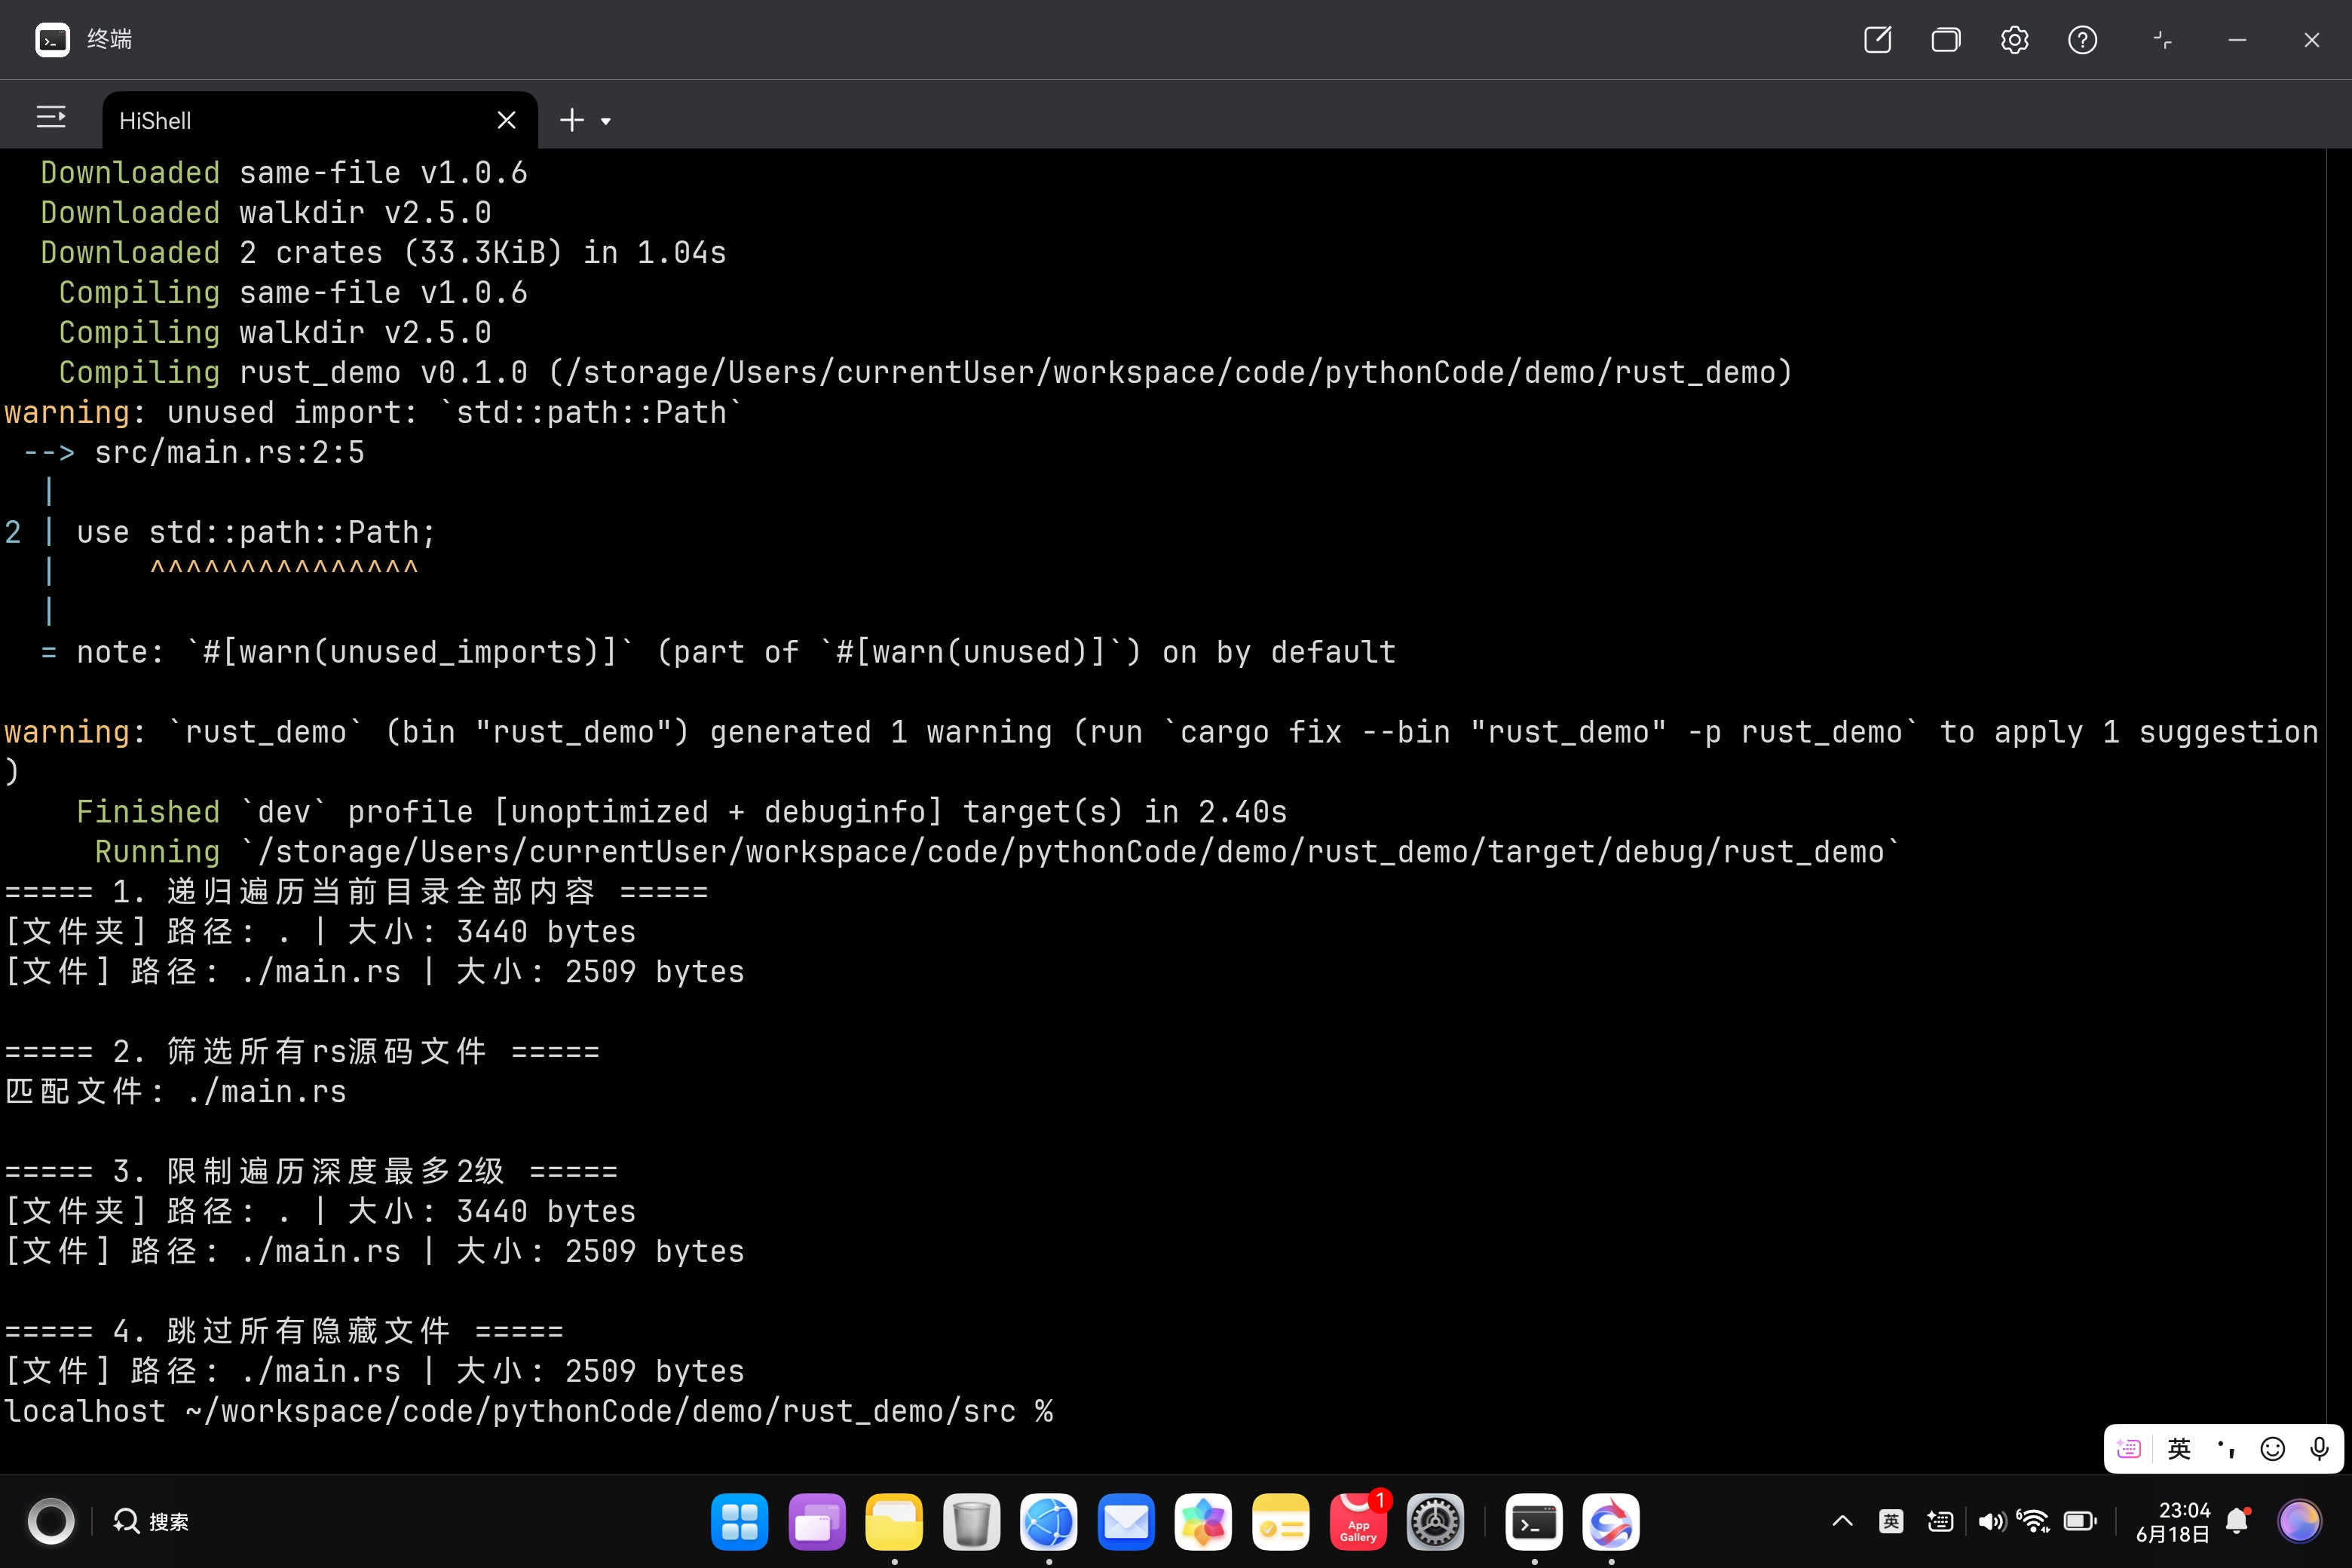2352x1568 pixels.
Task: Expand hidden tray icons chevron
Action: [1842, 1522]
